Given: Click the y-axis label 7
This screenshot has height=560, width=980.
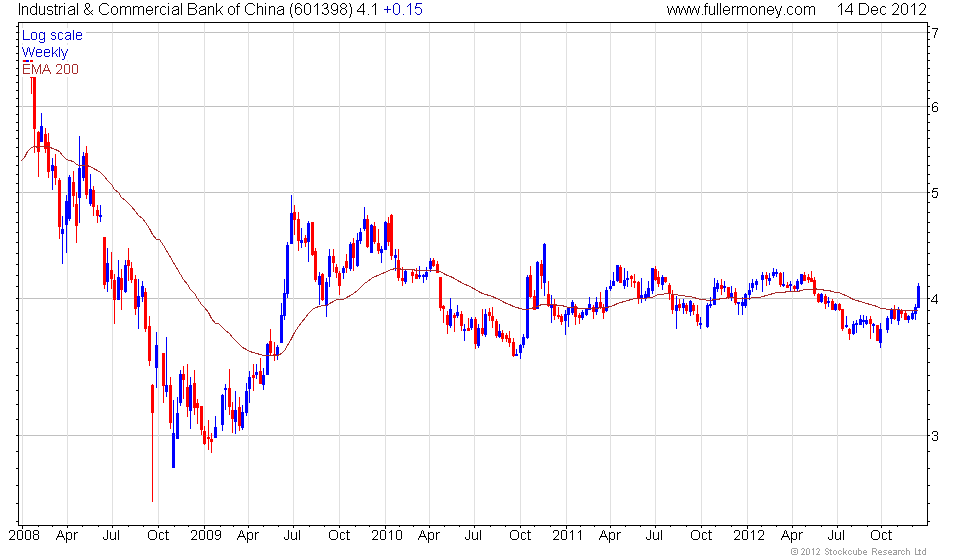Looking at the screenshot, I should [x=935, y=32].
